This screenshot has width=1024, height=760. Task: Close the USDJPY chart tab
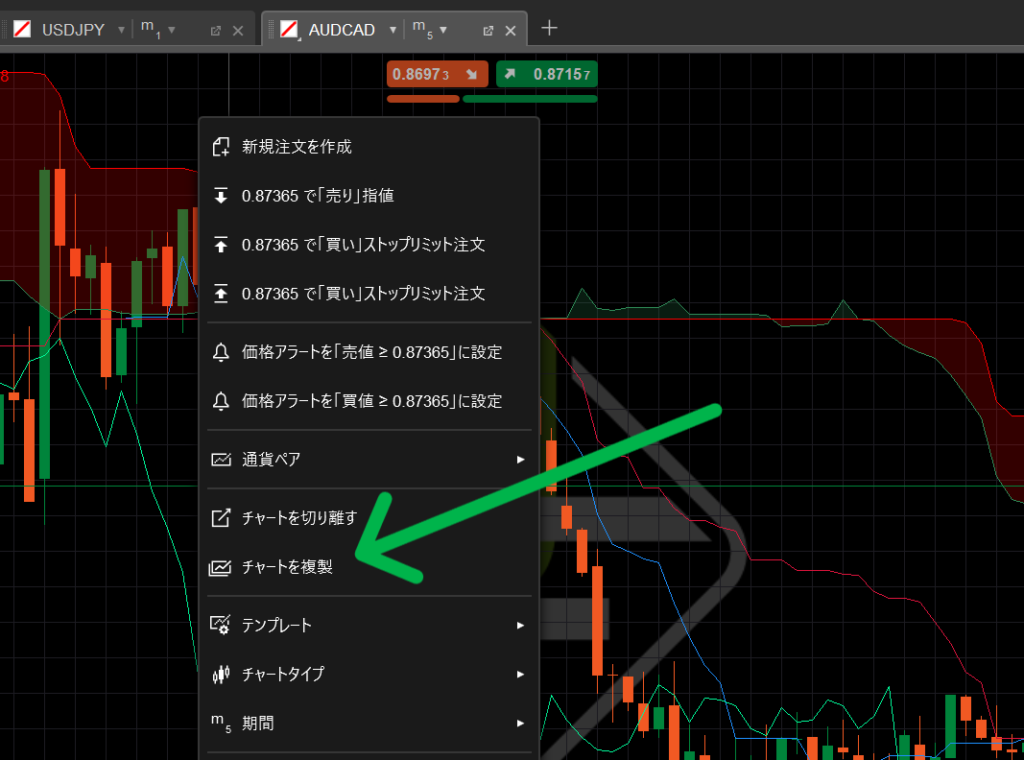click(x=238, y=31)
